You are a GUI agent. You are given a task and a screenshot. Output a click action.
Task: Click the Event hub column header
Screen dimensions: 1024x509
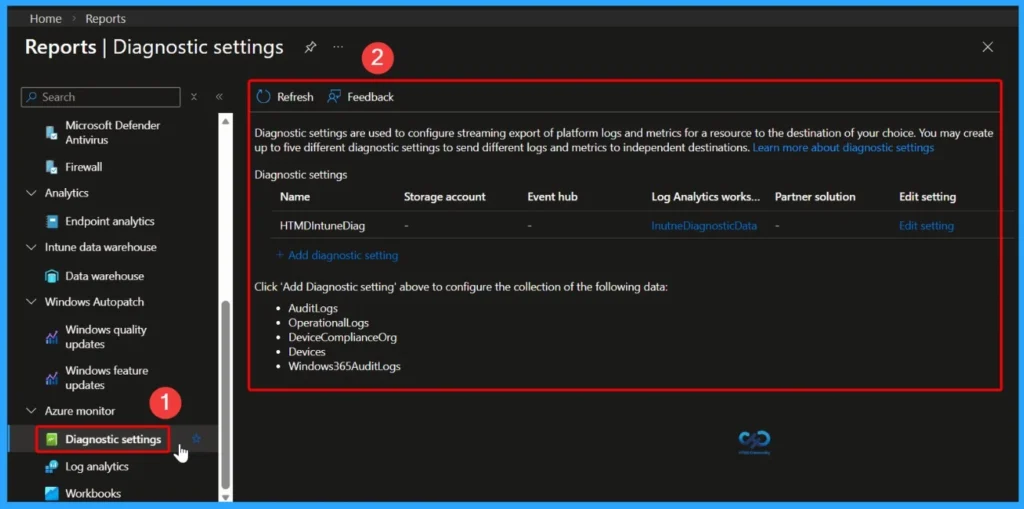[552, 197]
